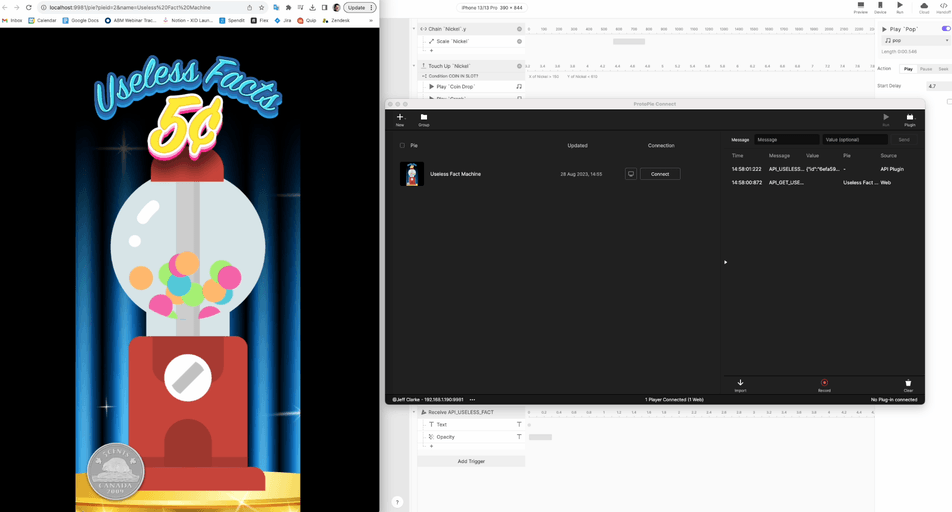This screenshot has width=952, height=512.
Task: Open the Inbox Gmail bookmark
Action: 12,20
